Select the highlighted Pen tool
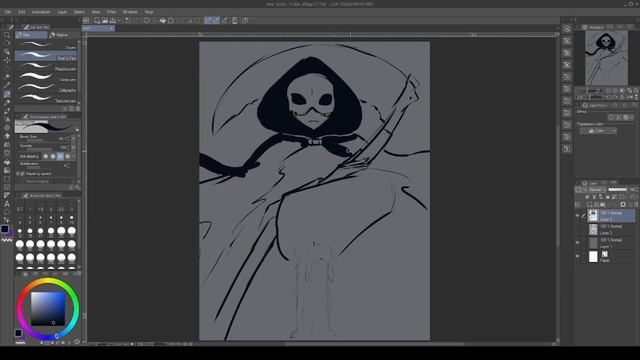Screen dimensions: 640x360 click(x=7, y=94)
